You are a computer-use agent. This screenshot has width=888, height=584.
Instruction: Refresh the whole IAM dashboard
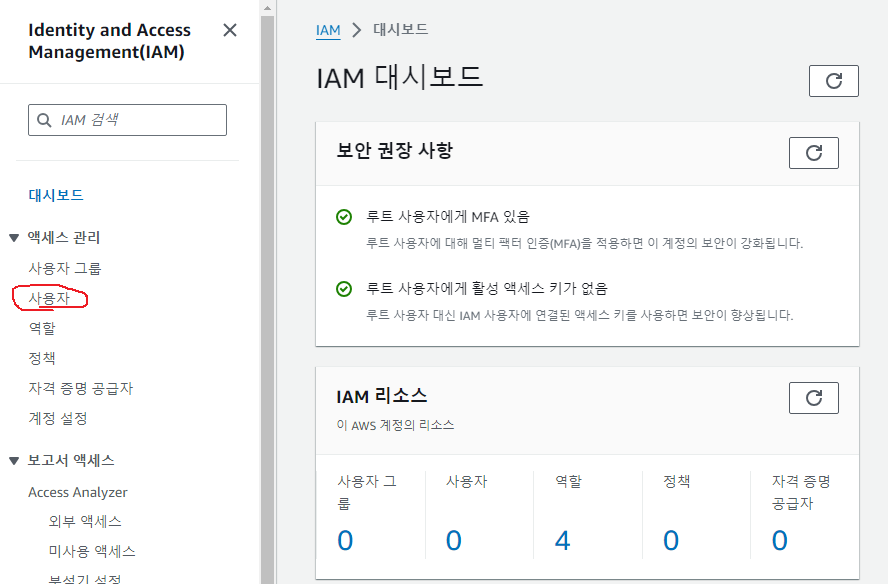tap(834, 81)
